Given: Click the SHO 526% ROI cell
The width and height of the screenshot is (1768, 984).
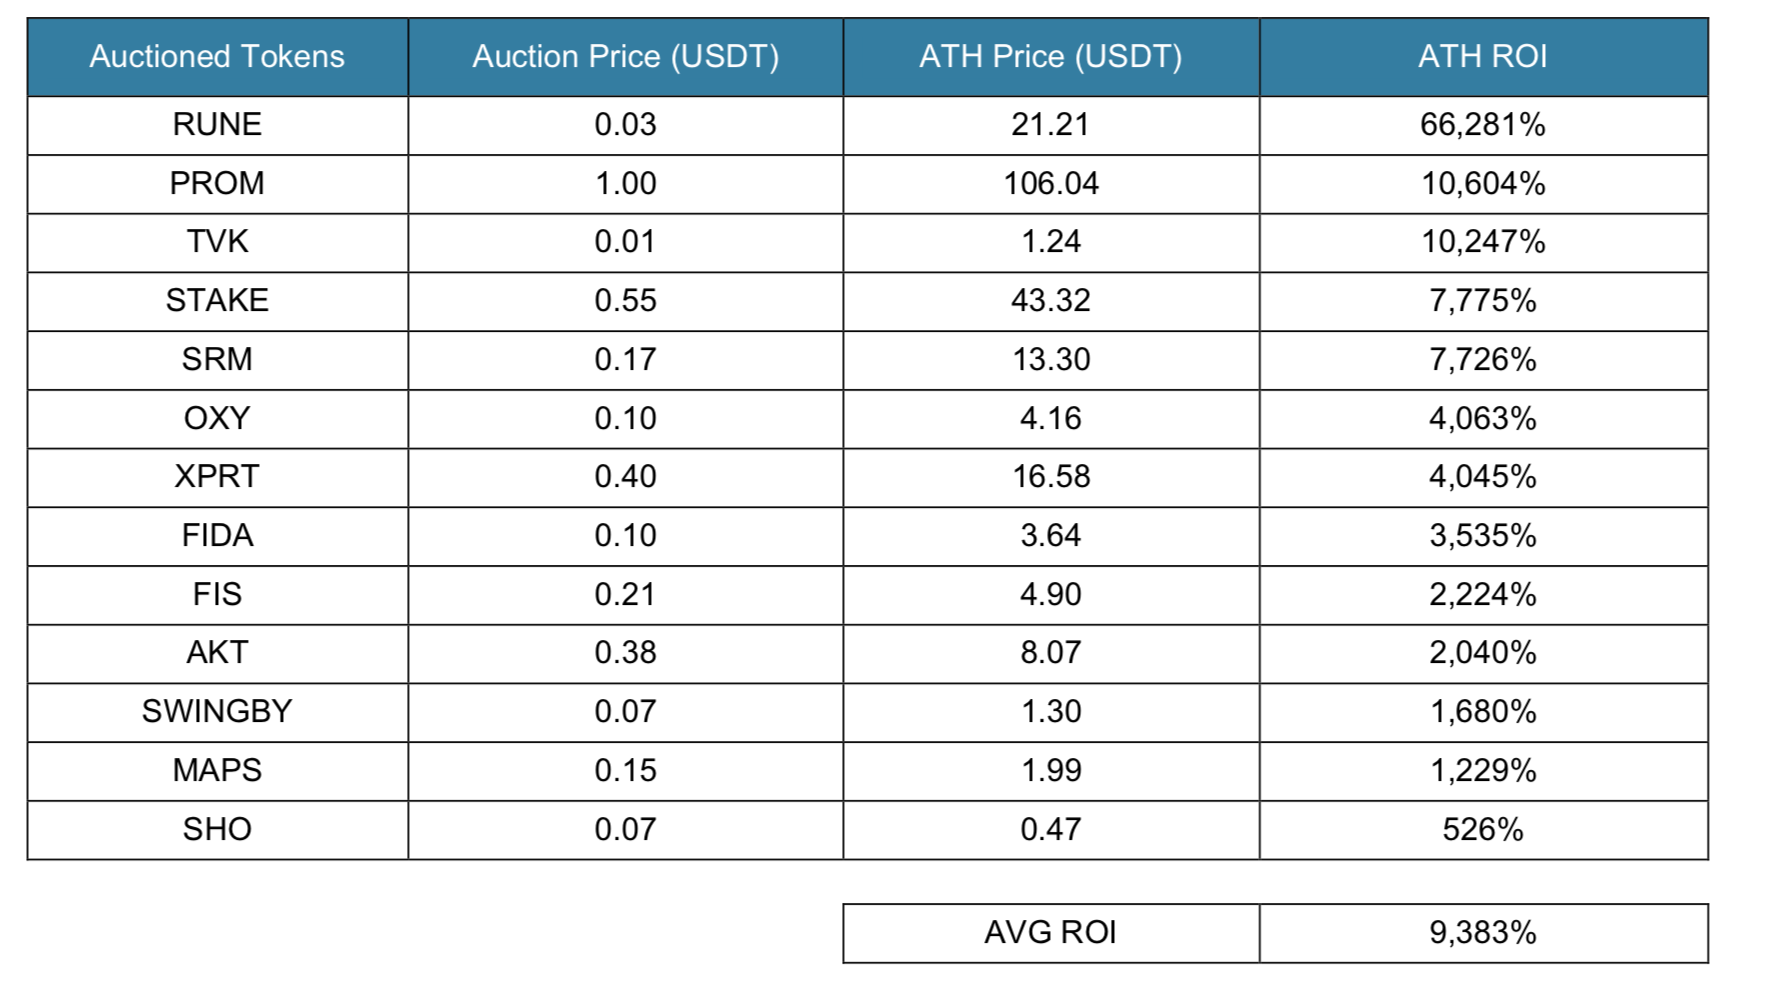Looking at the screenshot, I should 1482,830.
